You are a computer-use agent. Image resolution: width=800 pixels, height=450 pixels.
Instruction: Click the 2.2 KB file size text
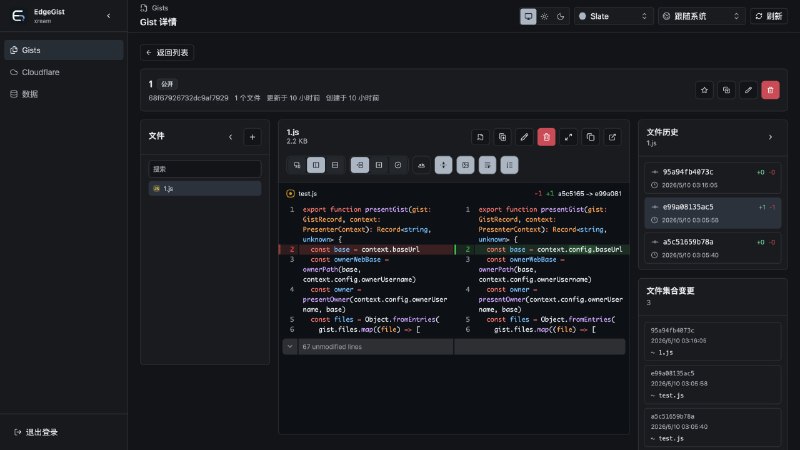(297, 141)
